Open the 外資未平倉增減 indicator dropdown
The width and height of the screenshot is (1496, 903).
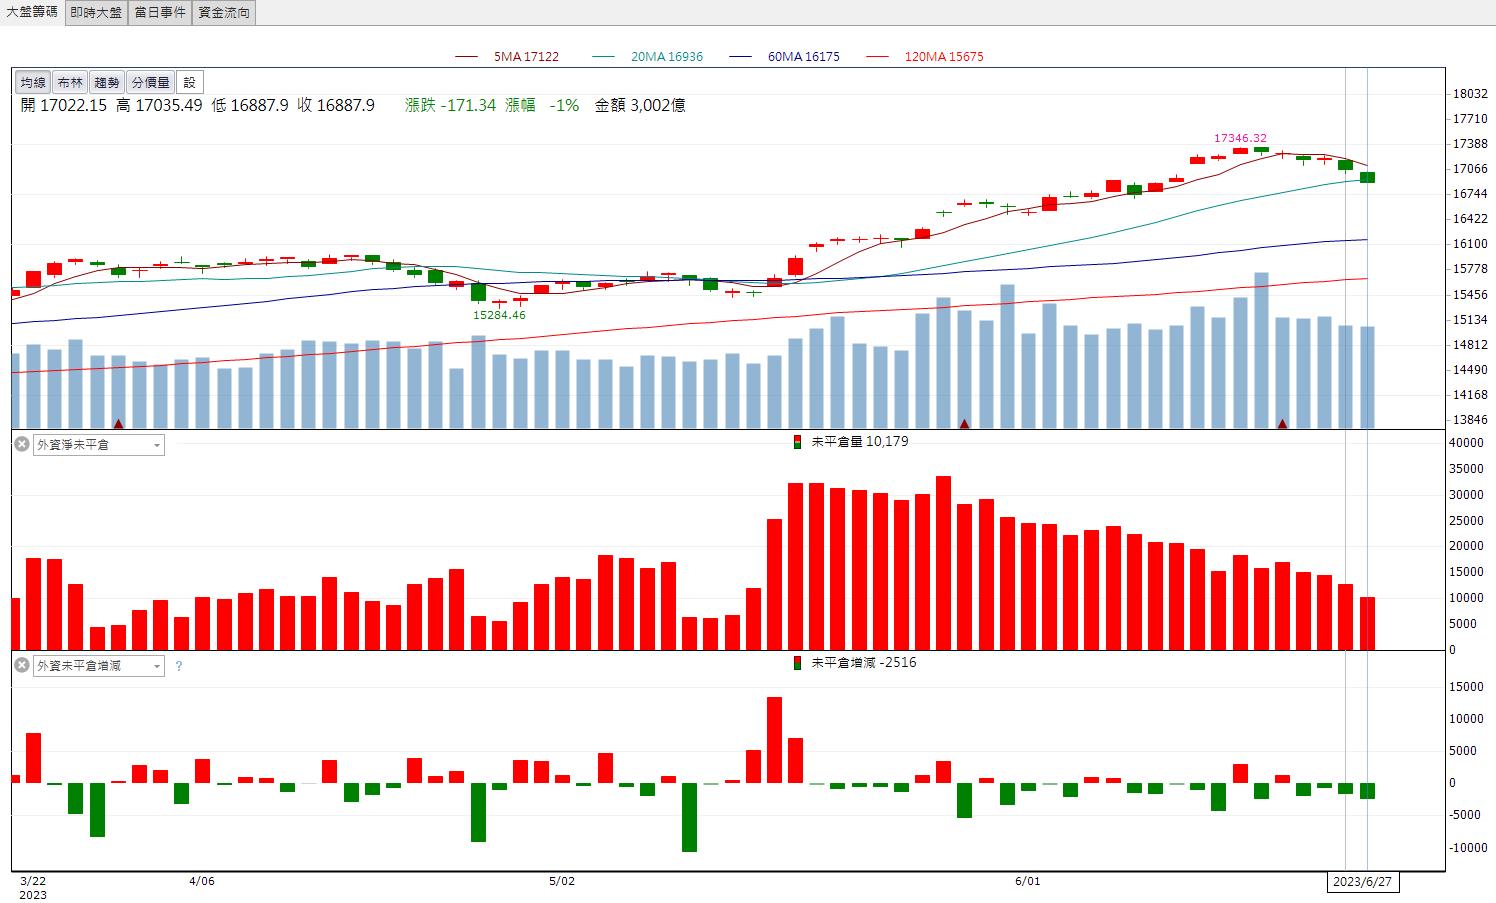point(99,666)
